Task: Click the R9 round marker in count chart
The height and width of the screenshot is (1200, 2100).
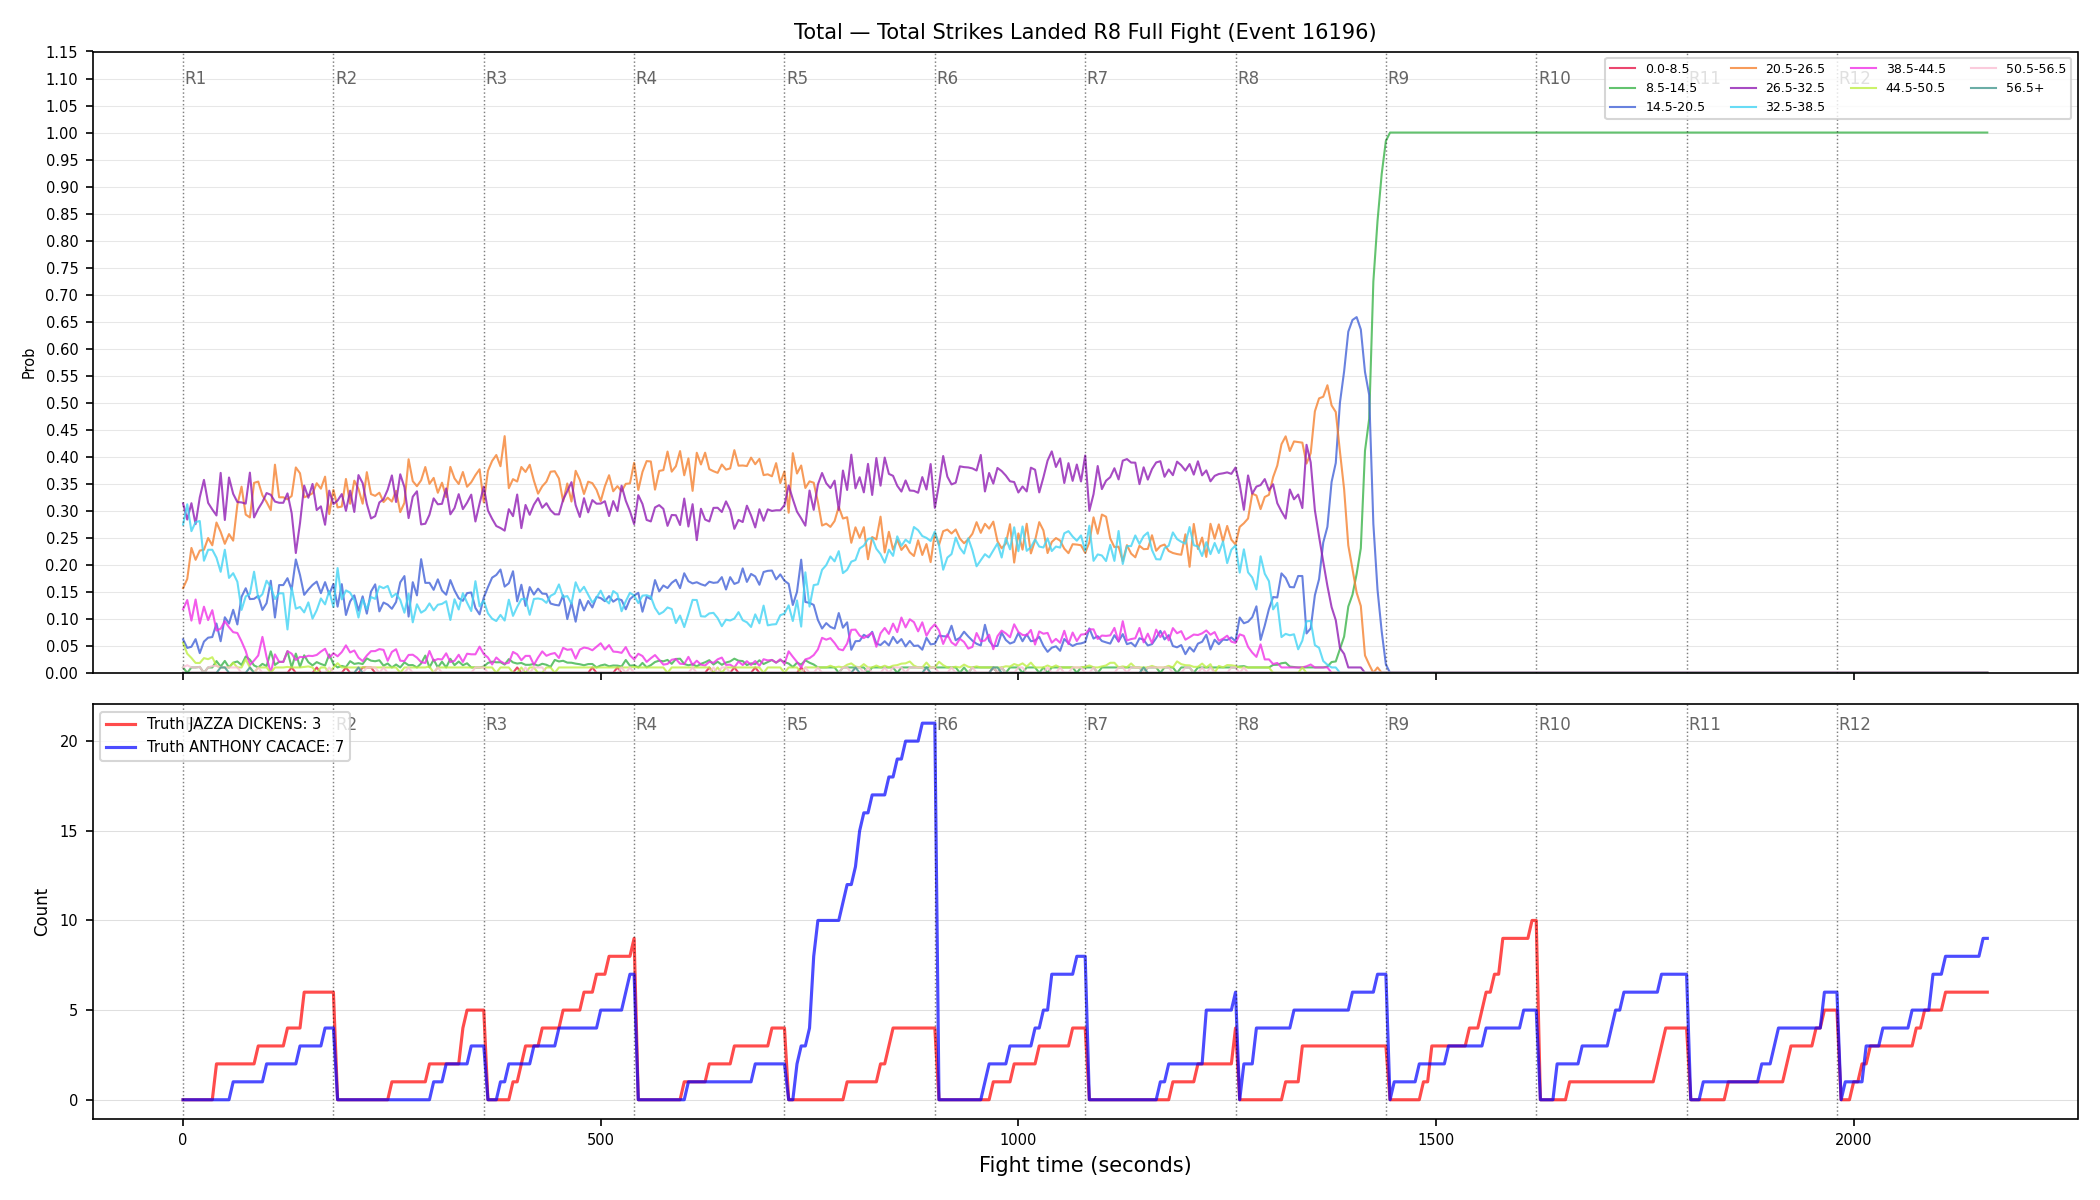Action: click(x=1398, y=724)
